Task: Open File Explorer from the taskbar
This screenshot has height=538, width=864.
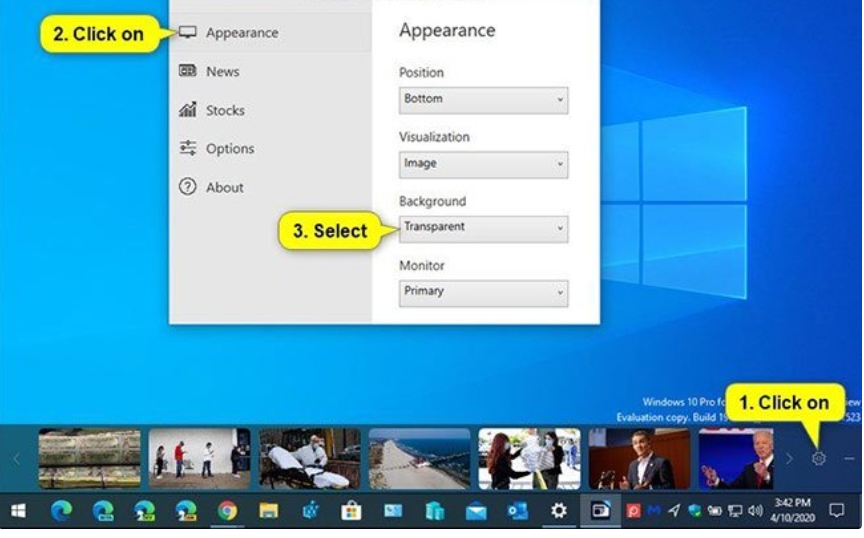Action: click(268, 511)
